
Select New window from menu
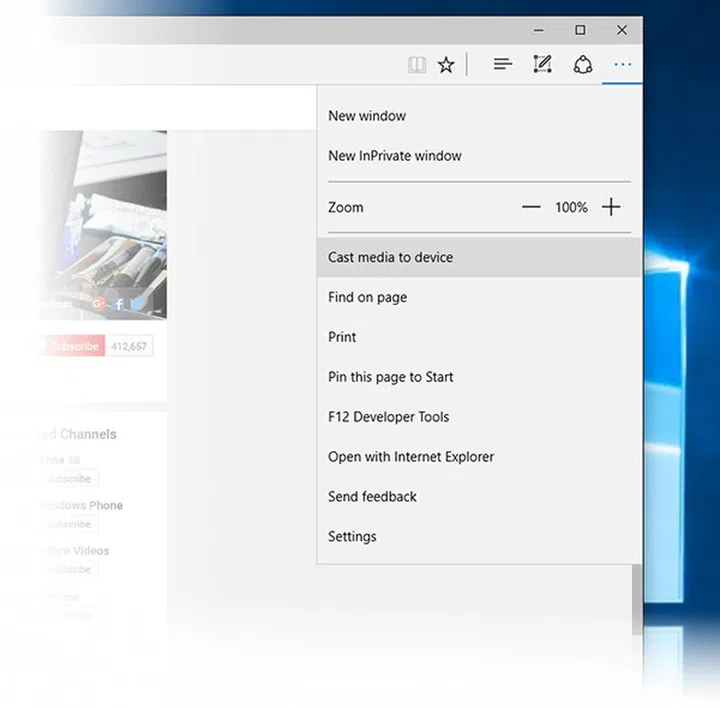367,116
